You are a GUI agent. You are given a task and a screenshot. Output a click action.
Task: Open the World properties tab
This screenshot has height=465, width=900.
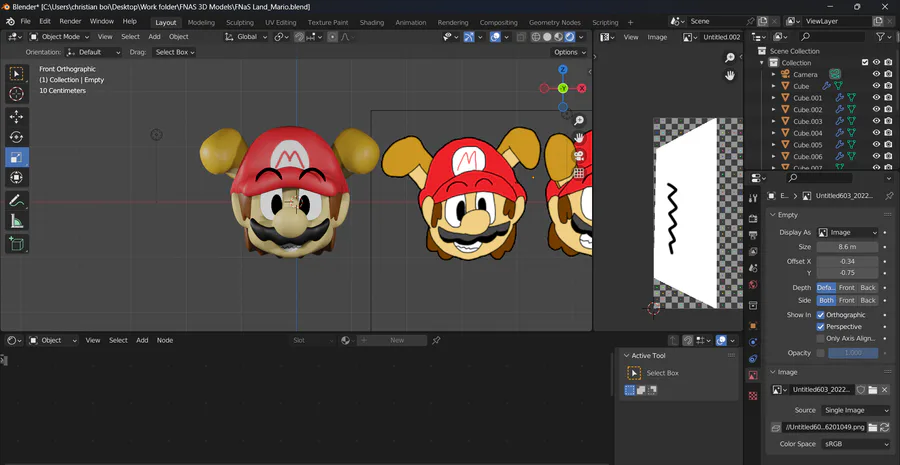(x=753, y=285)
